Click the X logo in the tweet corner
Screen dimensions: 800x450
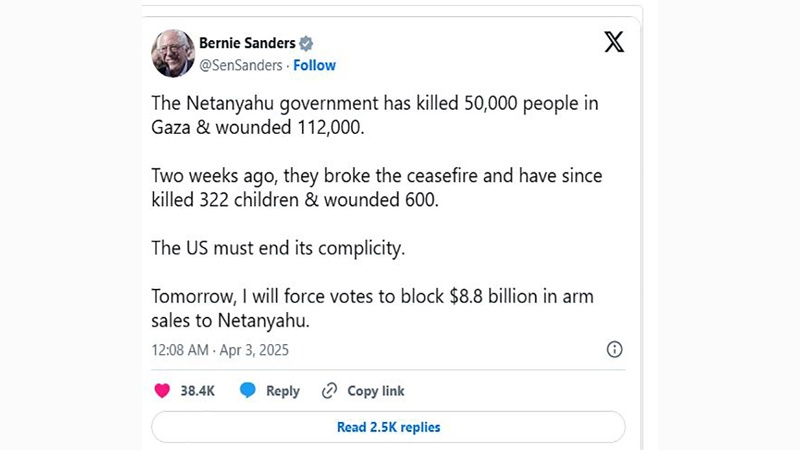[x=615, y=42]
